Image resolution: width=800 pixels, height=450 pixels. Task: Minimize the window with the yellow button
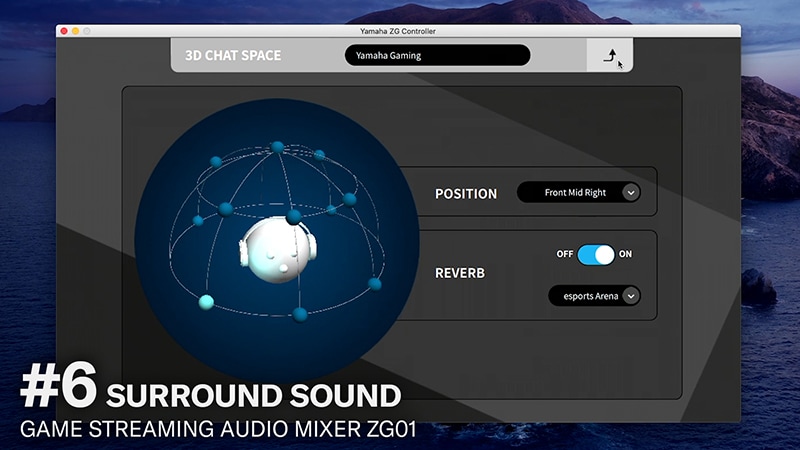point(75,31)
